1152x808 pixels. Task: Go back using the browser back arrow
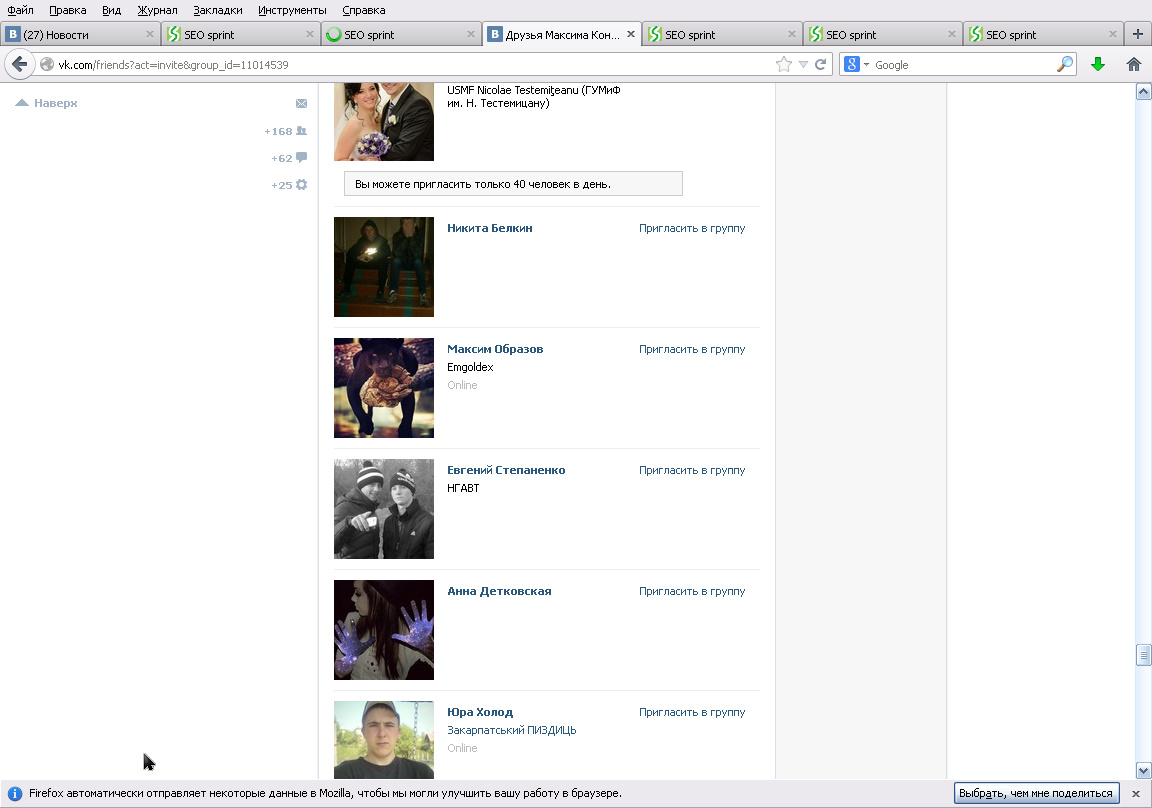[20, 65]
